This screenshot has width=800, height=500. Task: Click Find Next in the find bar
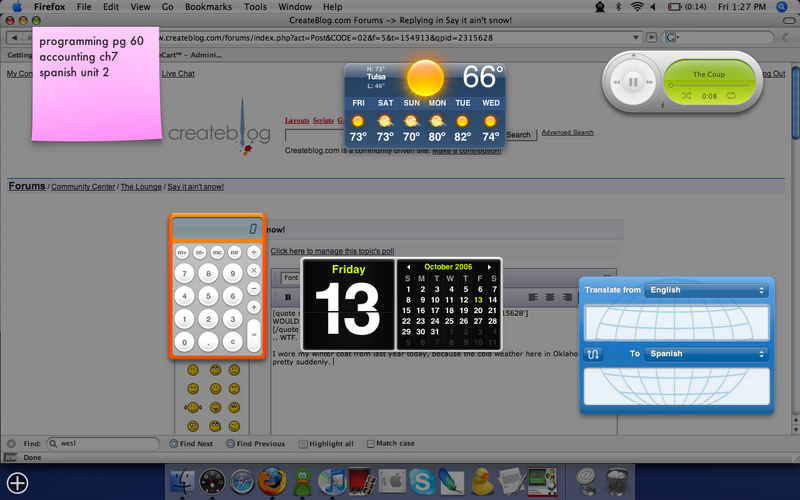(191, 444)
